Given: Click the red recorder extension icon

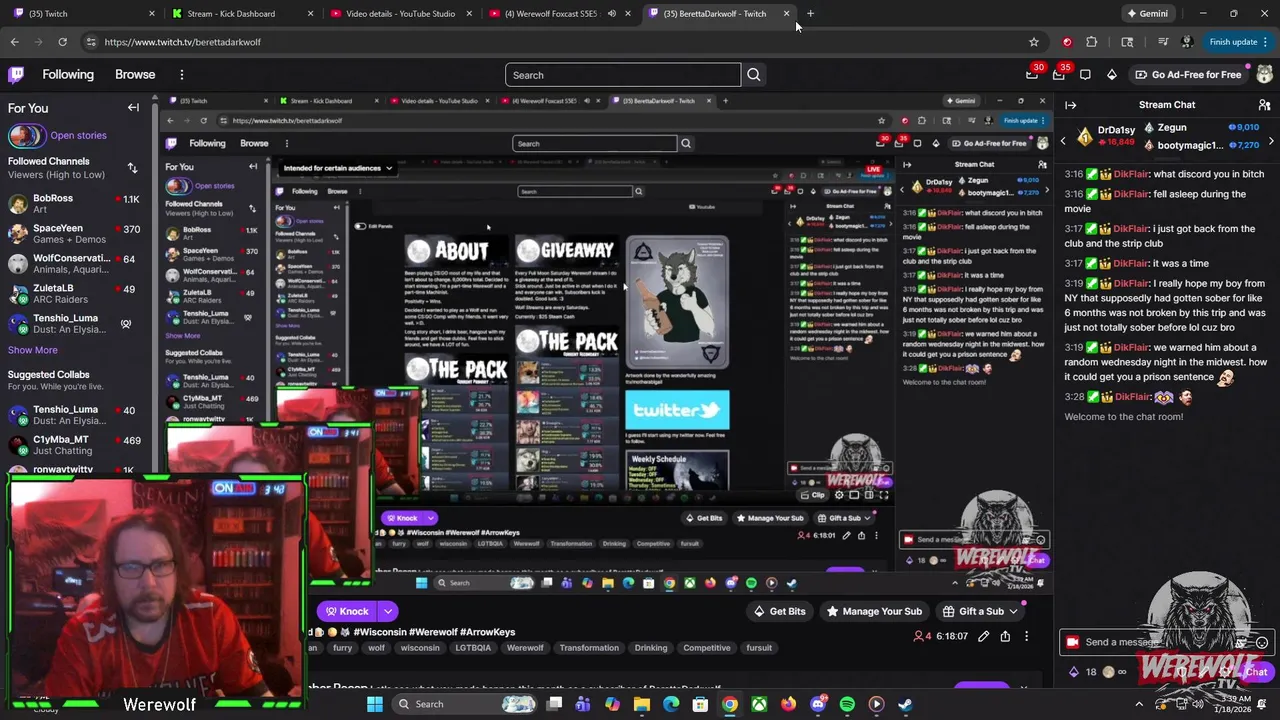Looking at the screenshot, I should 1067,42.
